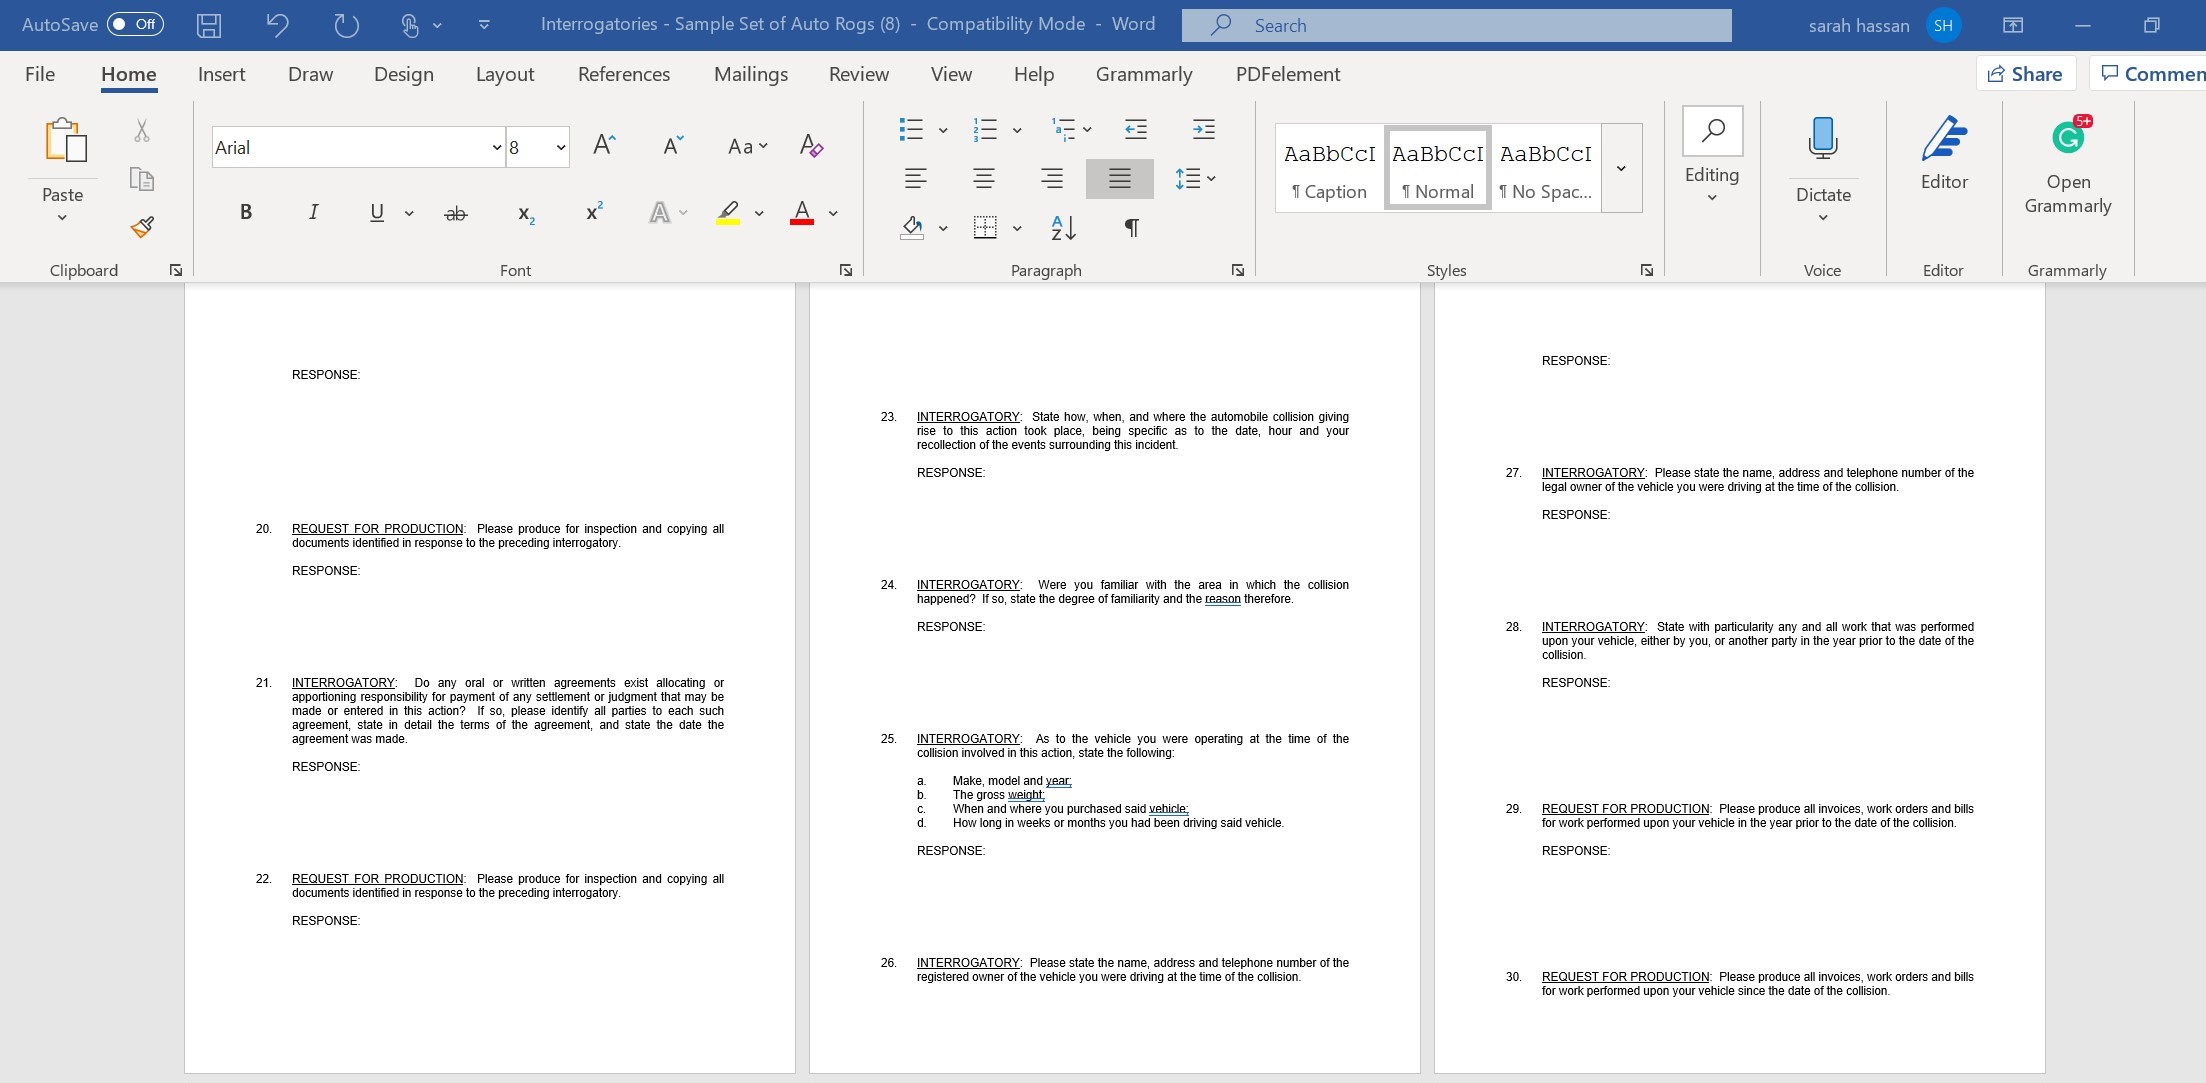Toggle the AutoSave switch
This screenshot has height=1083, width=2206.
tap(135, 24)
